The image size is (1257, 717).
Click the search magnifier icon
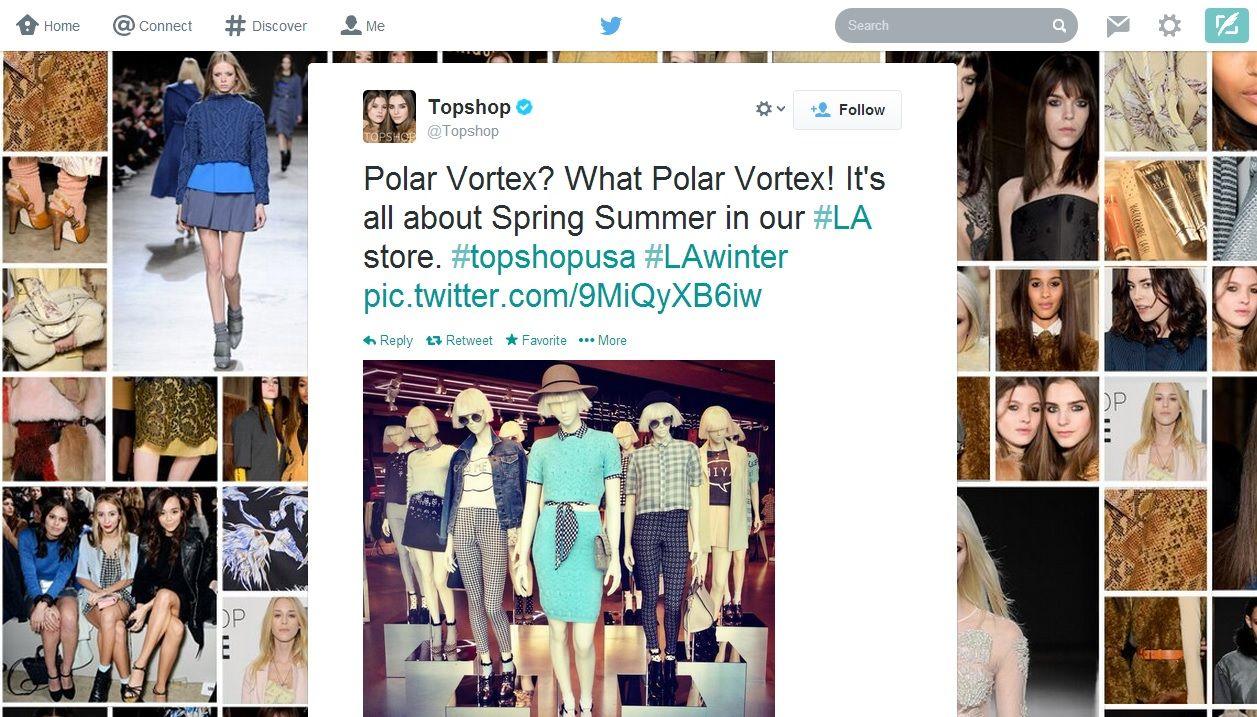[1059, 26]
